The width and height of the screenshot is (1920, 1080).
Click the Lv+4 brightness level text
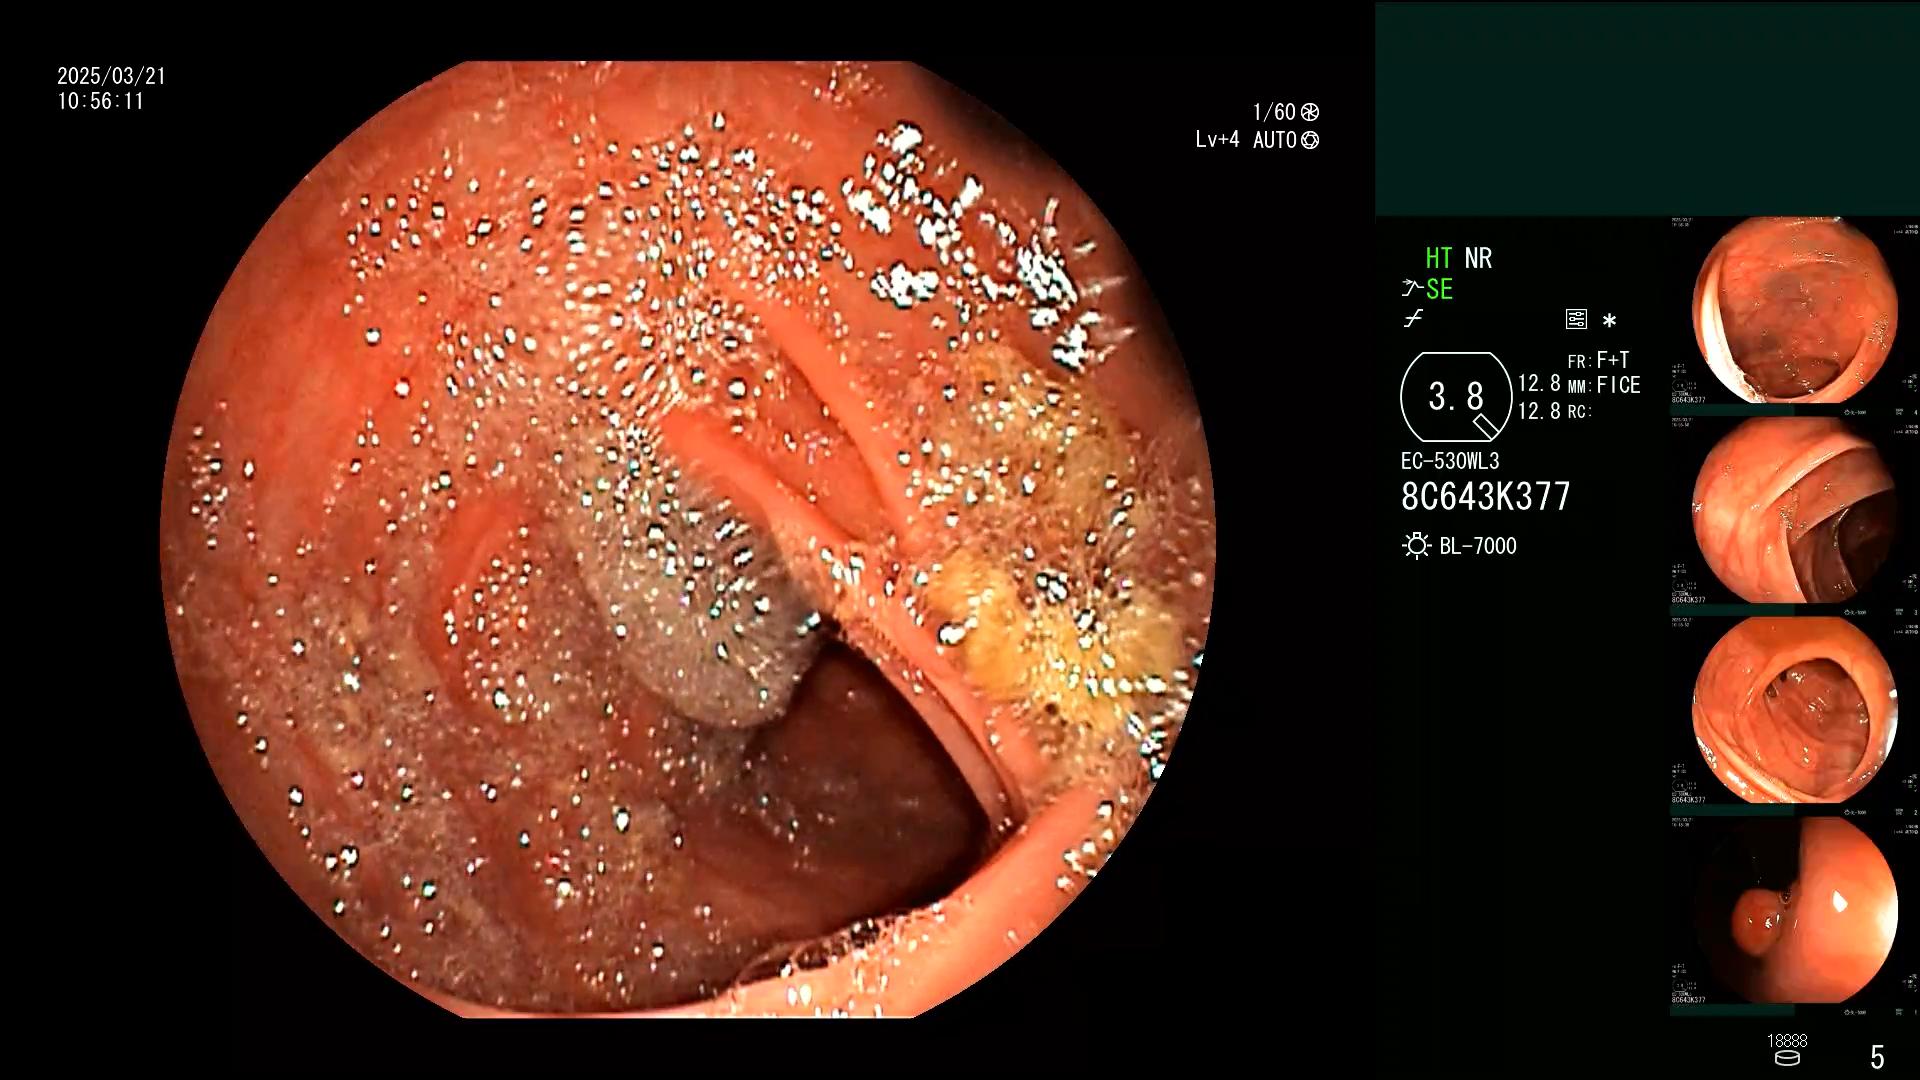[x=1217, y=140]
